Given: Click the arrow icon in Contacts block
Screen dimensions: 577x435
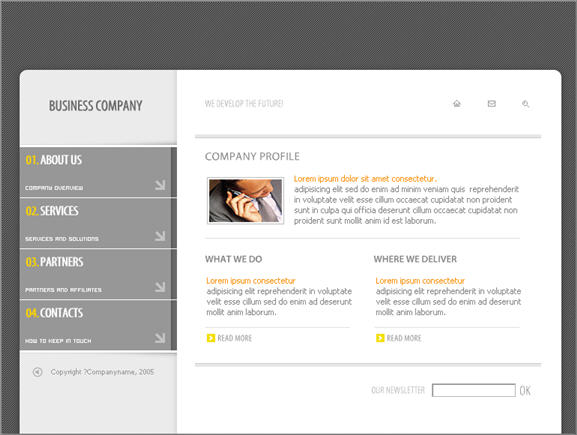Looking at the screenshot, I should coord(160,337).
